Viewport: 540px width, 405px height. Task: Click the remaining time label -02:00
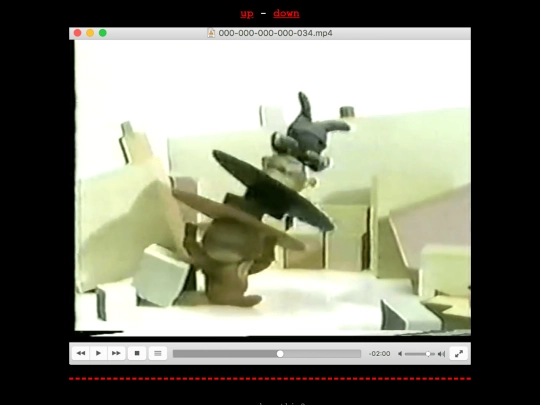(x=379, y=354)
